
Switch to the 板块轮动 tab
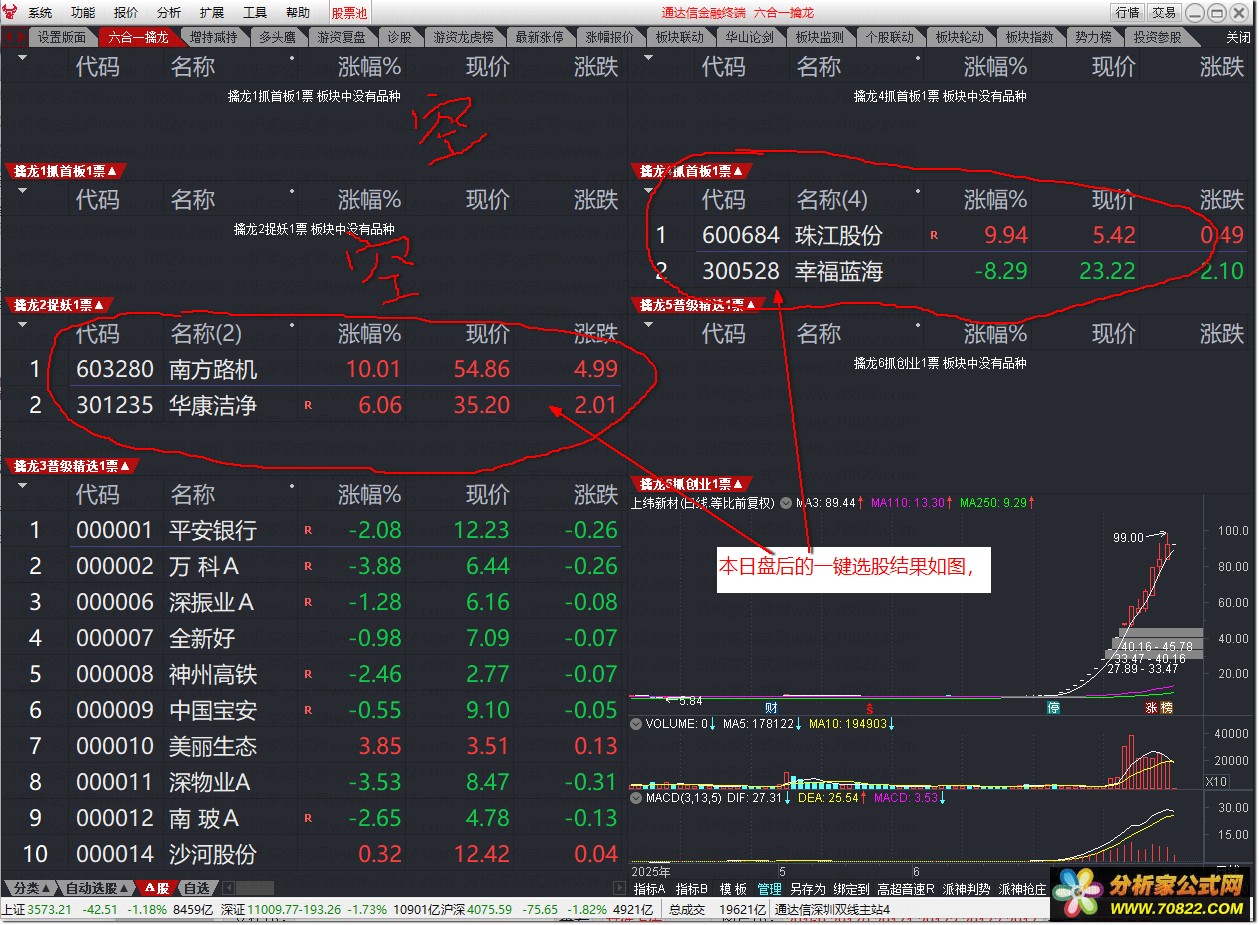[959, 37]
